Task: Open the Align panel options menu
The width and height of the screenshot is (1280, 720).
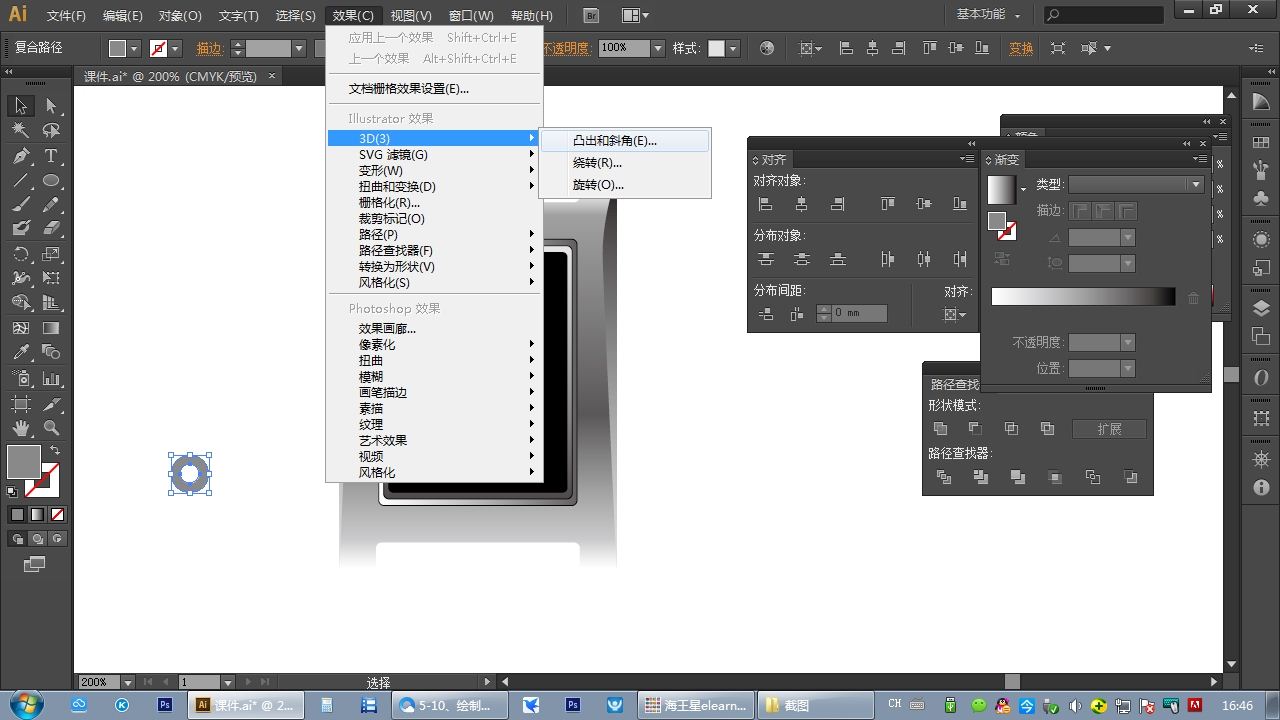Action: pyautogui.click(x=966, y=159)
